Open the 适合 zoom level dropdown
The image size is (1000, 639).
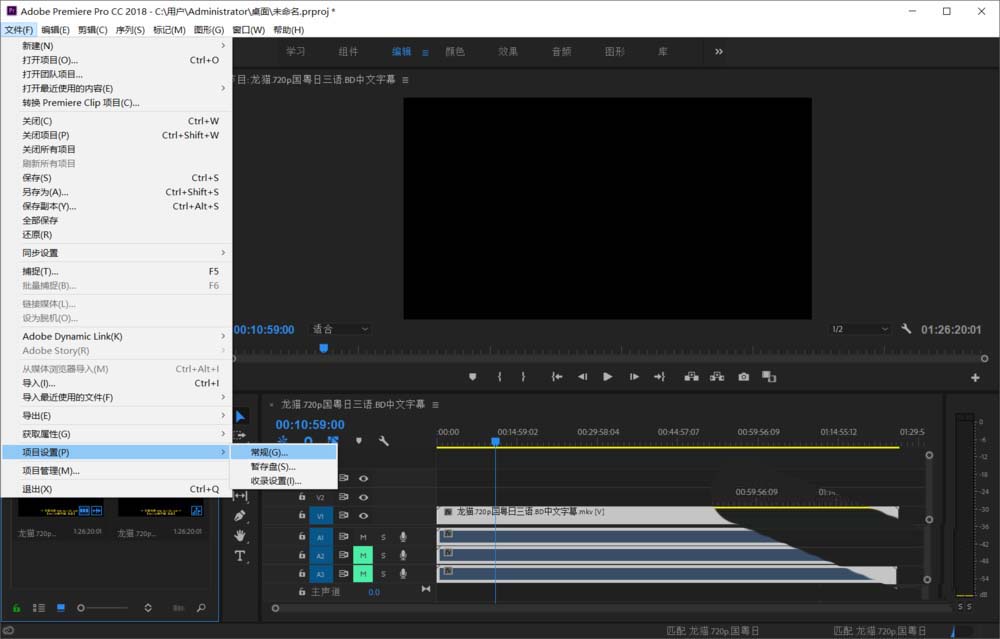[x=340, y=329]
